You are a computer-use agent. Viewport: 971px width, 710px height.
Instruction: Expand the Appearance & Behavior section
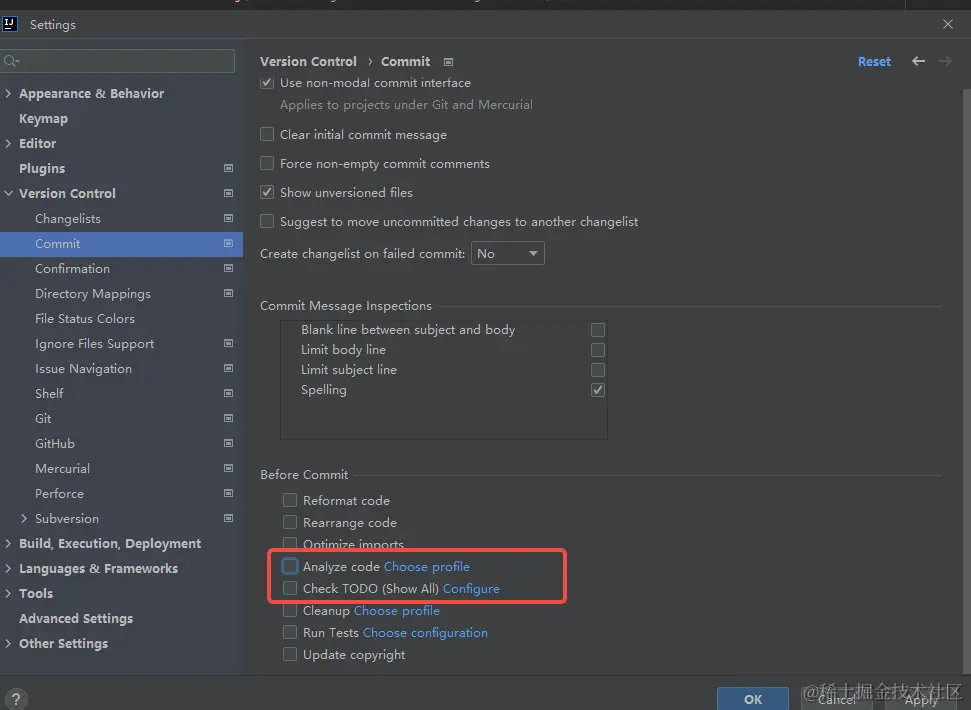click(9, 94)
